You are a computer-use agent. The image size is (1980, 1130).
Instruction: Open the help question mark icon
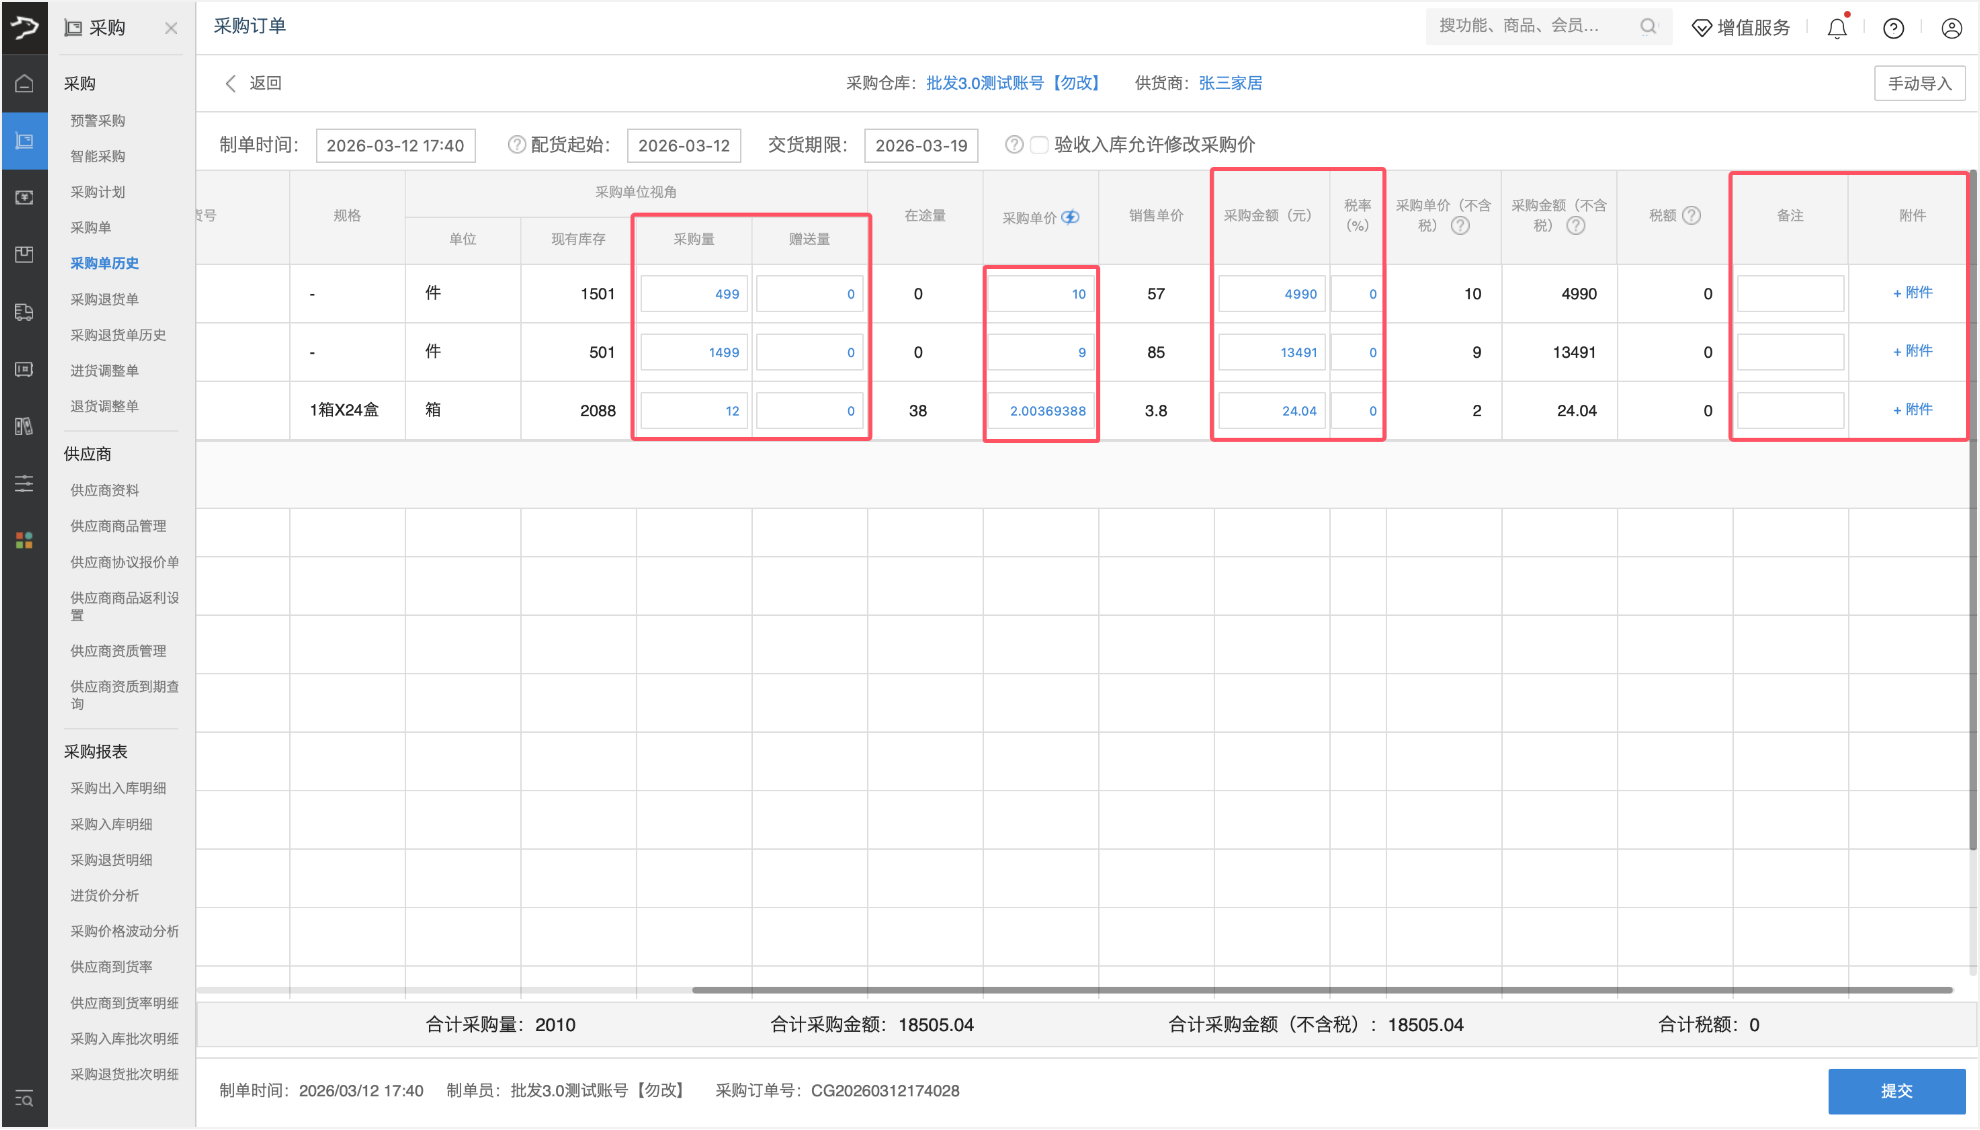click(x=1893, y=28)
